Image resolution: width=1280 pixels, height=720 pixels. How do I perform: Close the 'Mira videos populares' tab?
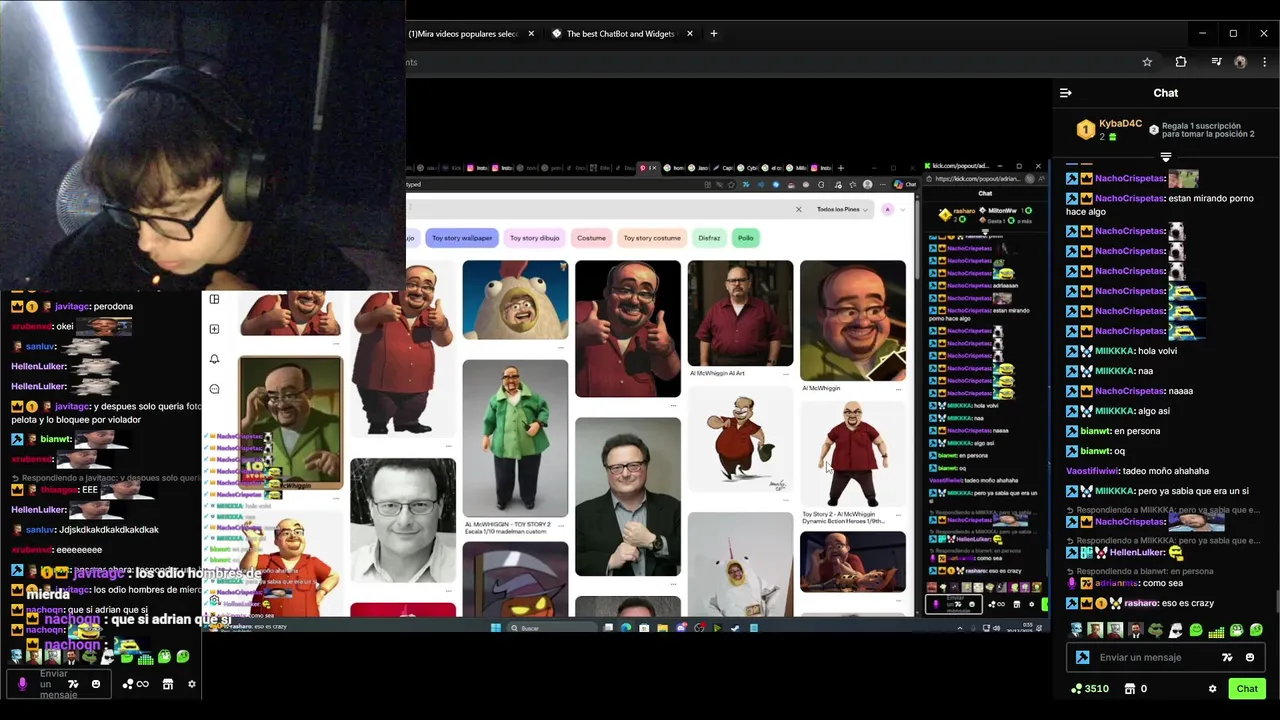point(531,34)
